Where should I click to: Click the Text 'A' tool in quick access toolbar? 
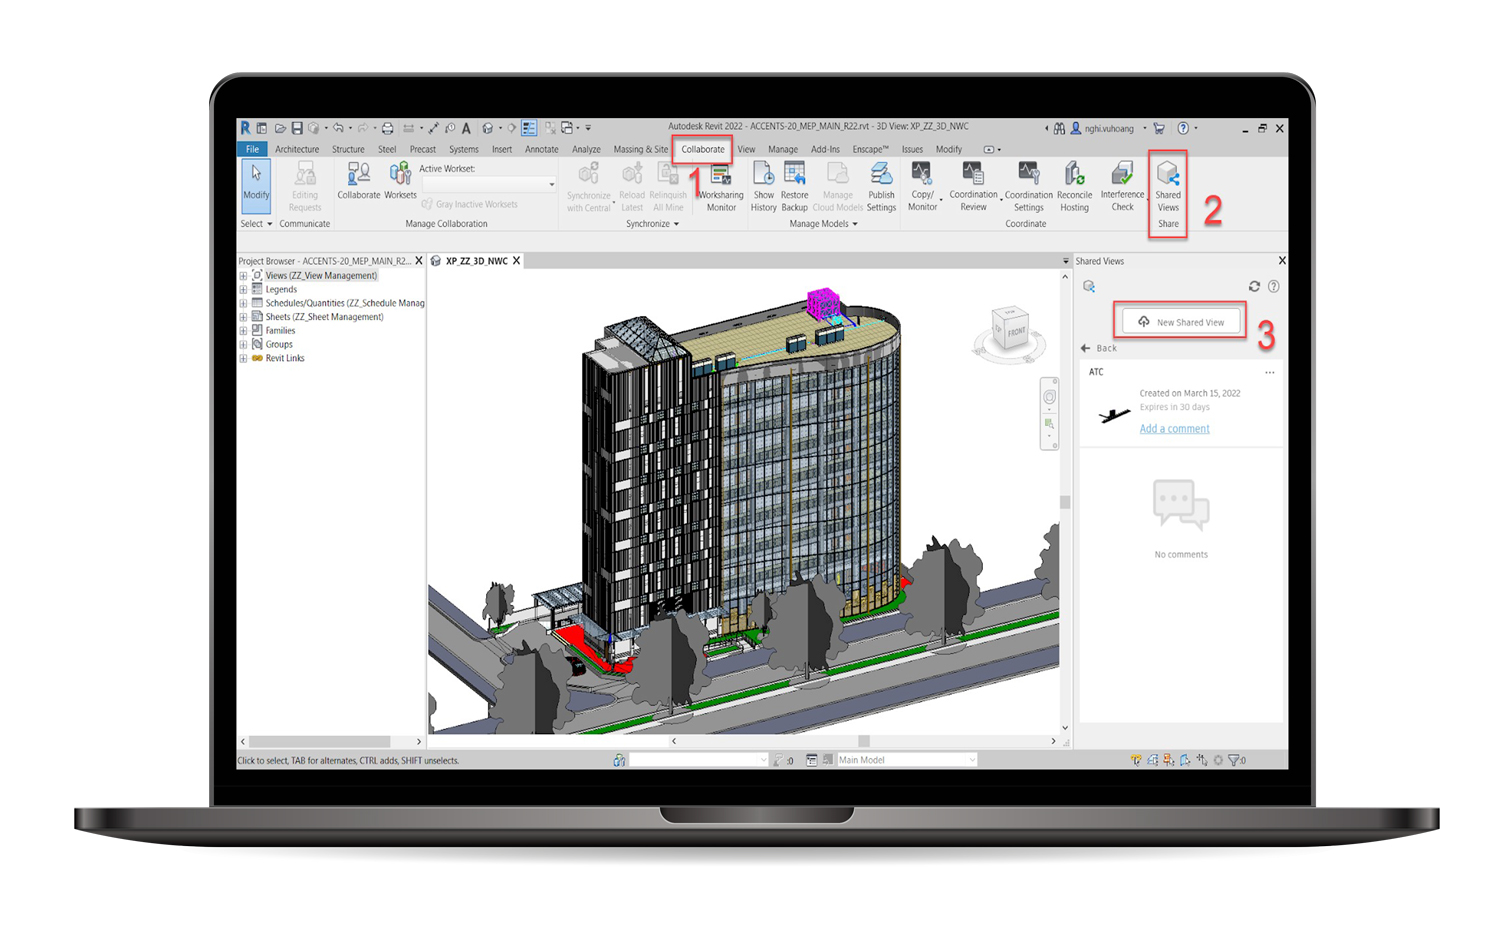[x=466, y=128]
